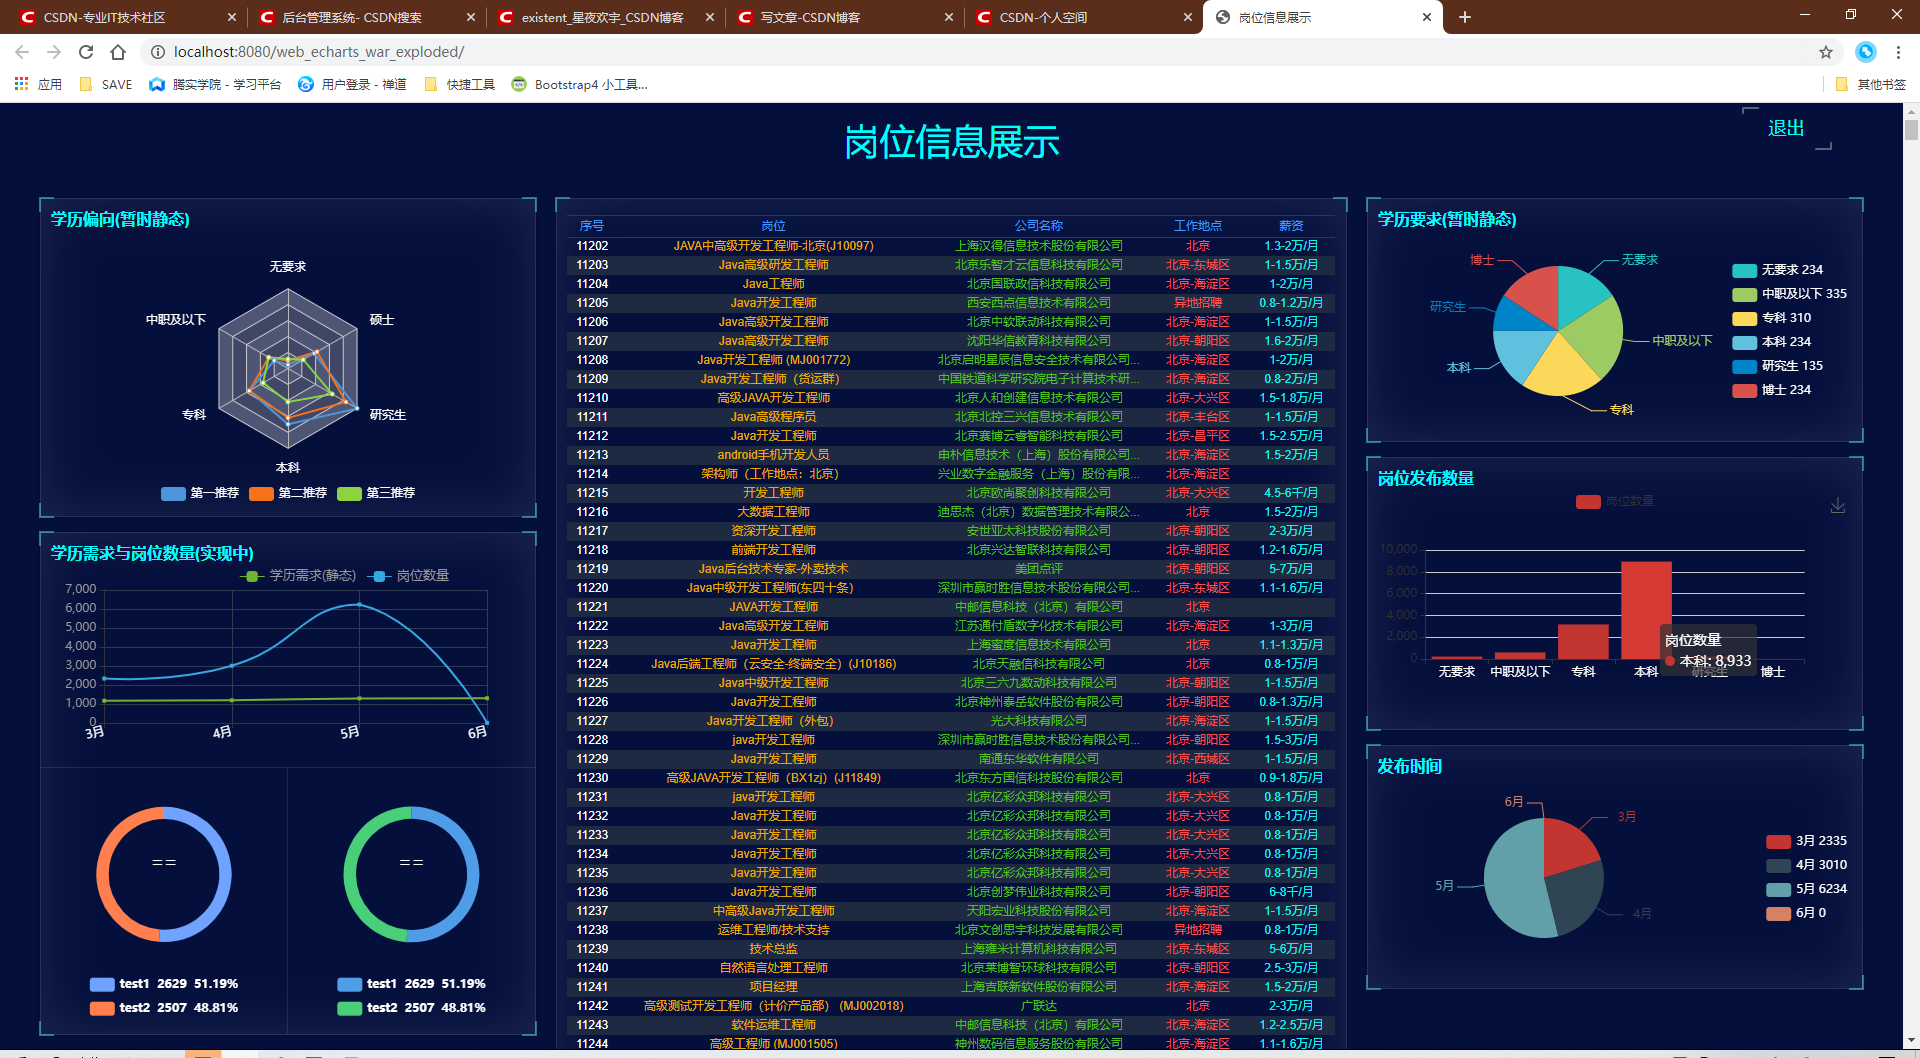Screen dimensions: 1920x1058
Task: Go to the browser home page
Action: click(118, 52)
